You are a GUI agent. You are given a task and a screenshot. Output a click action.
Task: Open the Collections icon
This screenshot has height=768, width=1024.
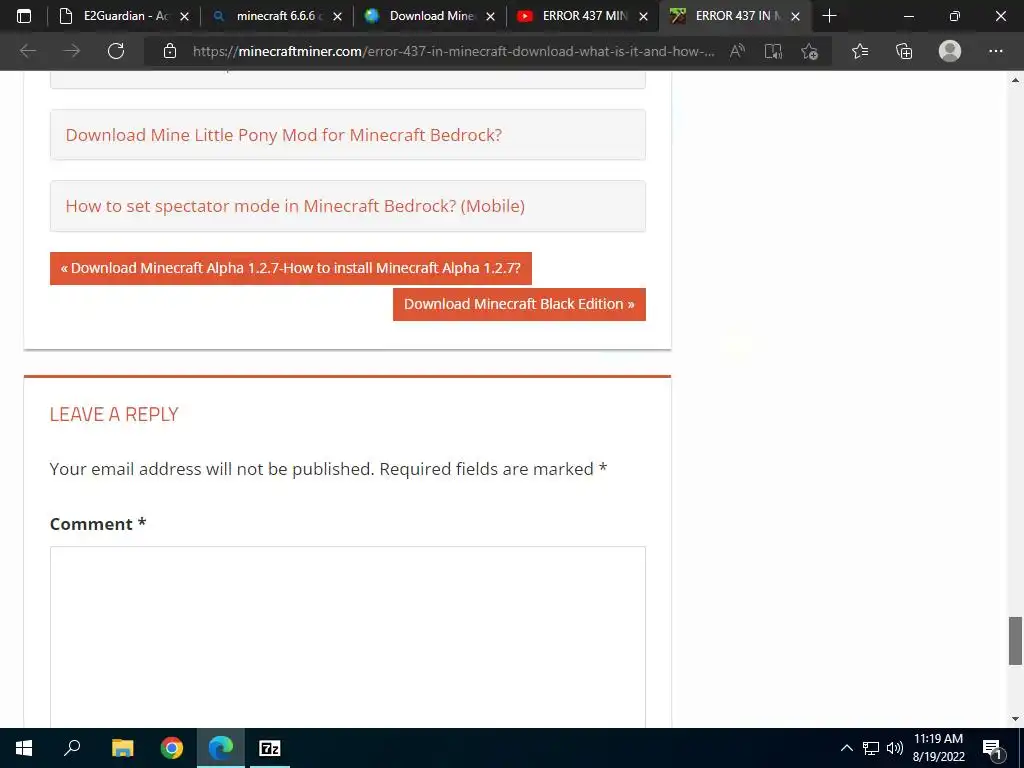(x=904, y=51)
